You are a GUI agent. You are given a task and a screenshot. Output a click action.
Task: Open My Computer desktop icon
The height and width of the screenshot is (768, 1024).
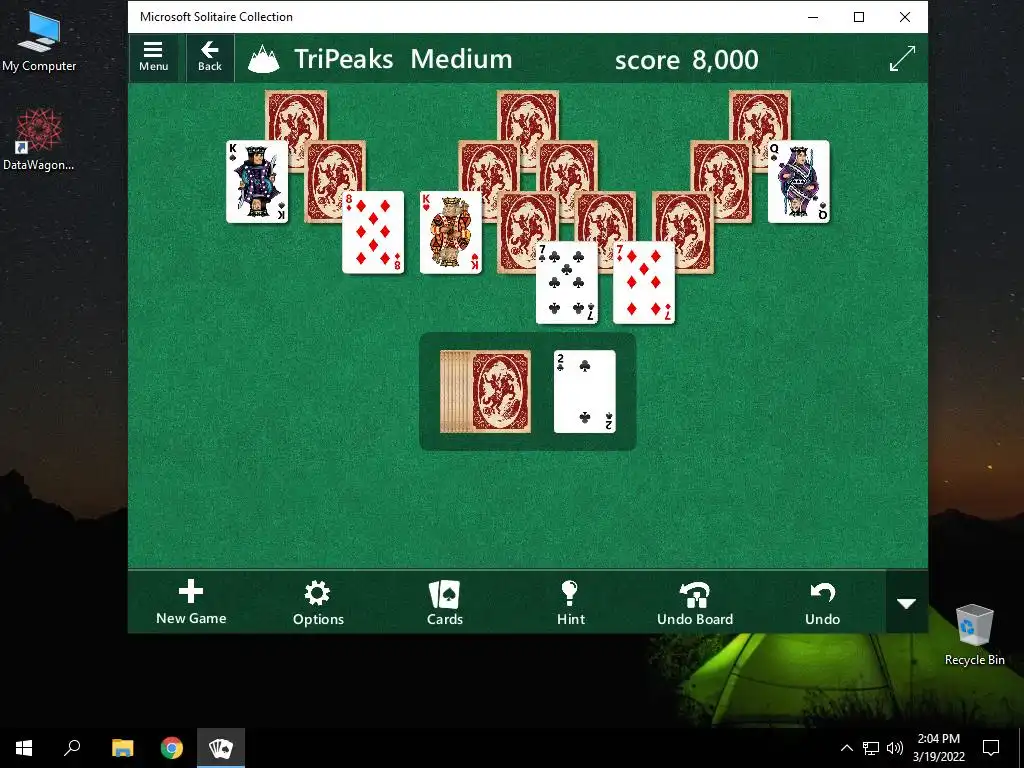(x=39, y=40)
